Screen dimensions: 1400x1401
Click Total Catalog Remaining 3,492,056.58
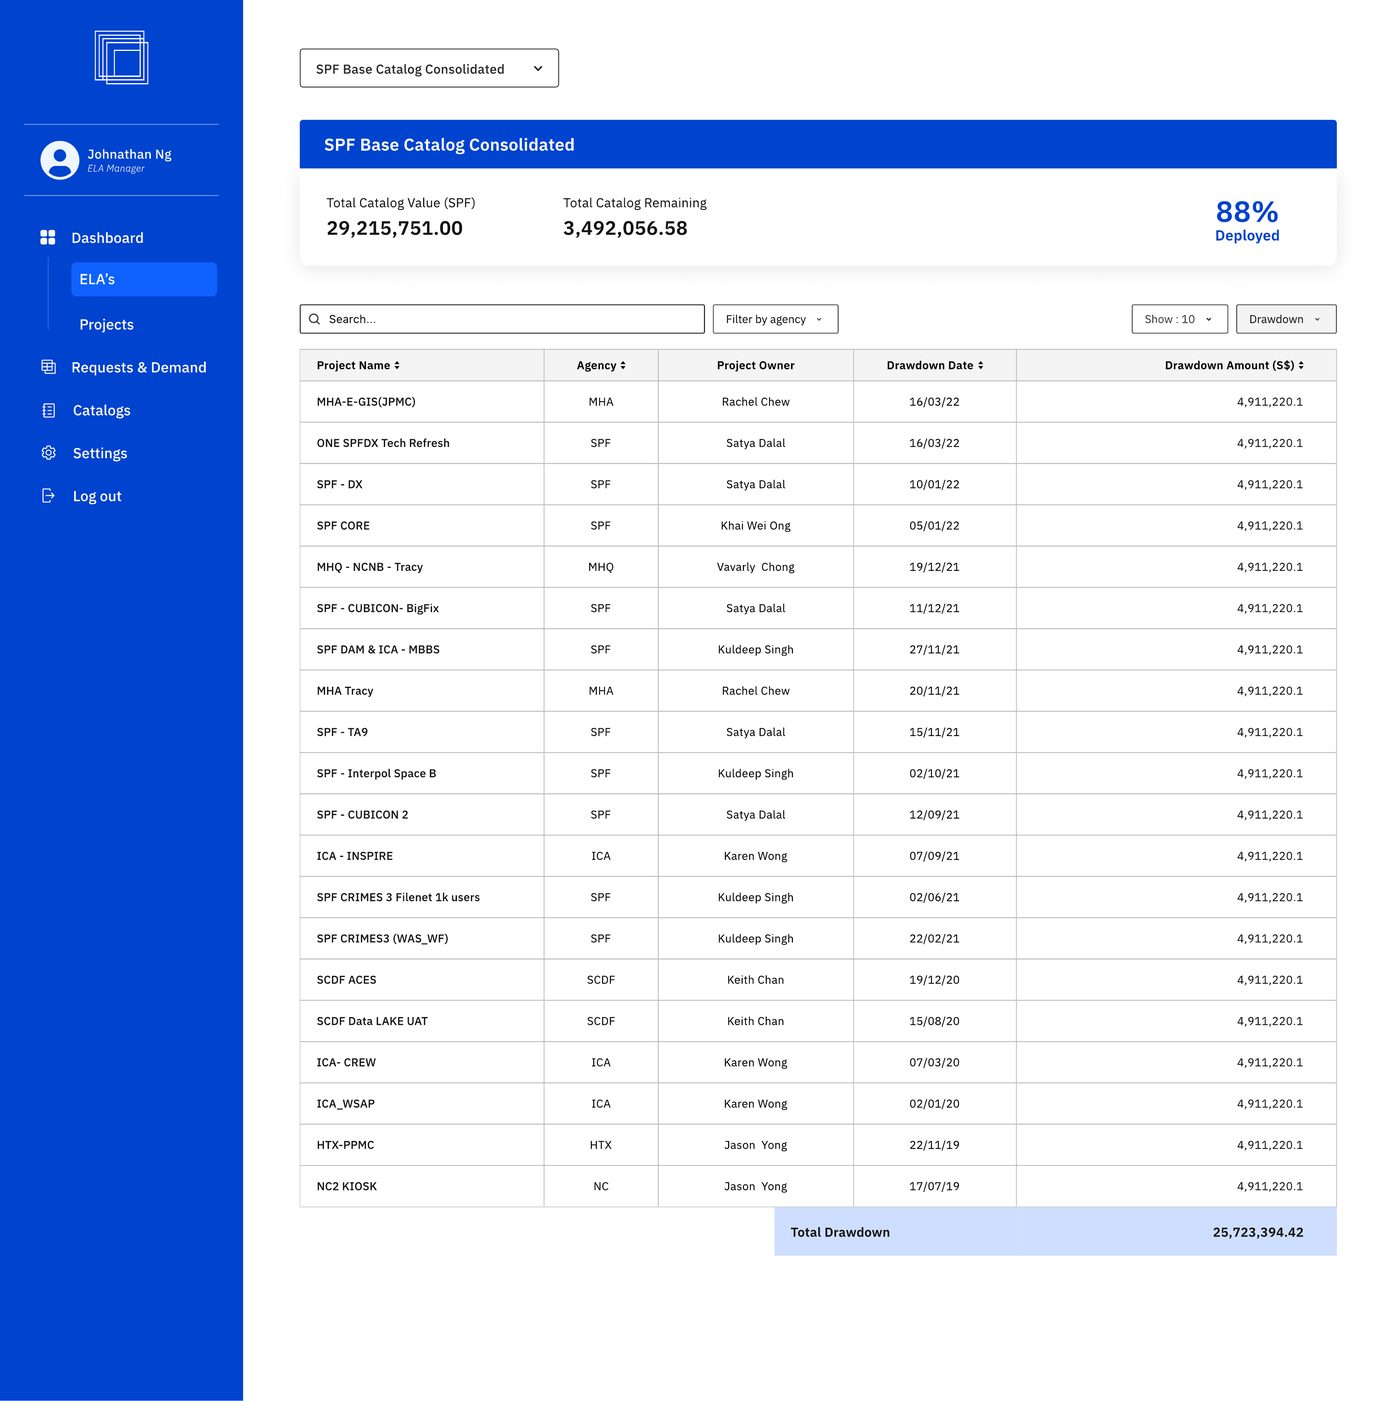(625, 228)
